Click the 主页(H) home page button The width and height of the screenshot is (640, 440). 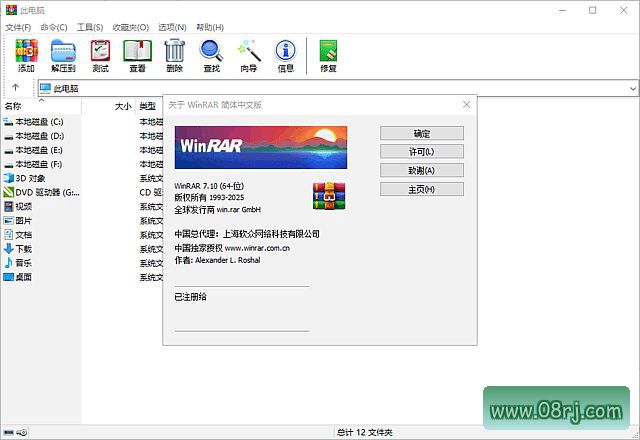(422, 189)
